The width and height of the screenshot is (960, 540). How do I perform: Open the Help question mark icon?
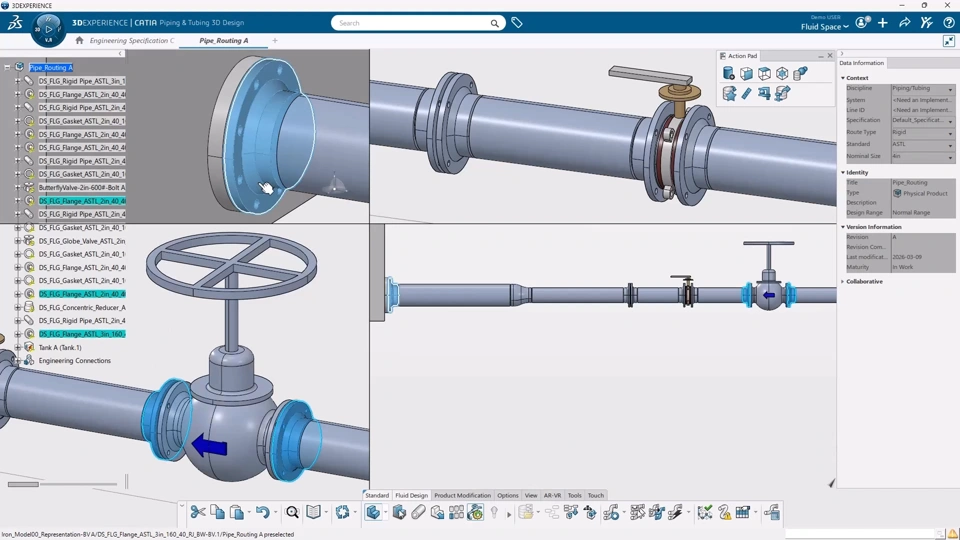pos(948,23)
